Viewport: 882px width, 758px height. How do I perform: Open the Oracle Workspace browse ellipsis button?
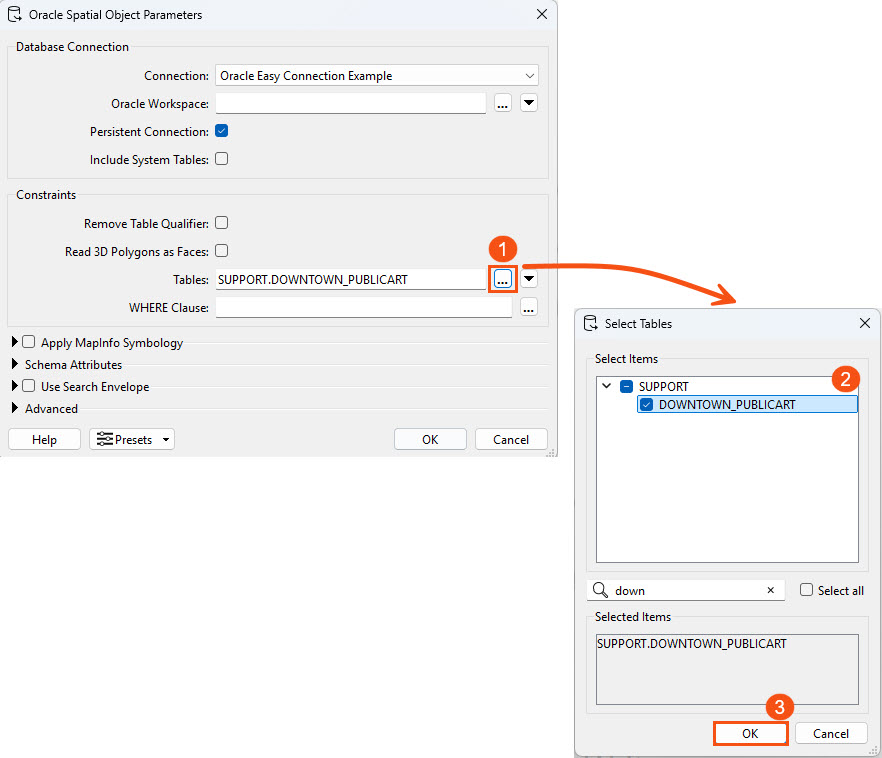point(502,102)
